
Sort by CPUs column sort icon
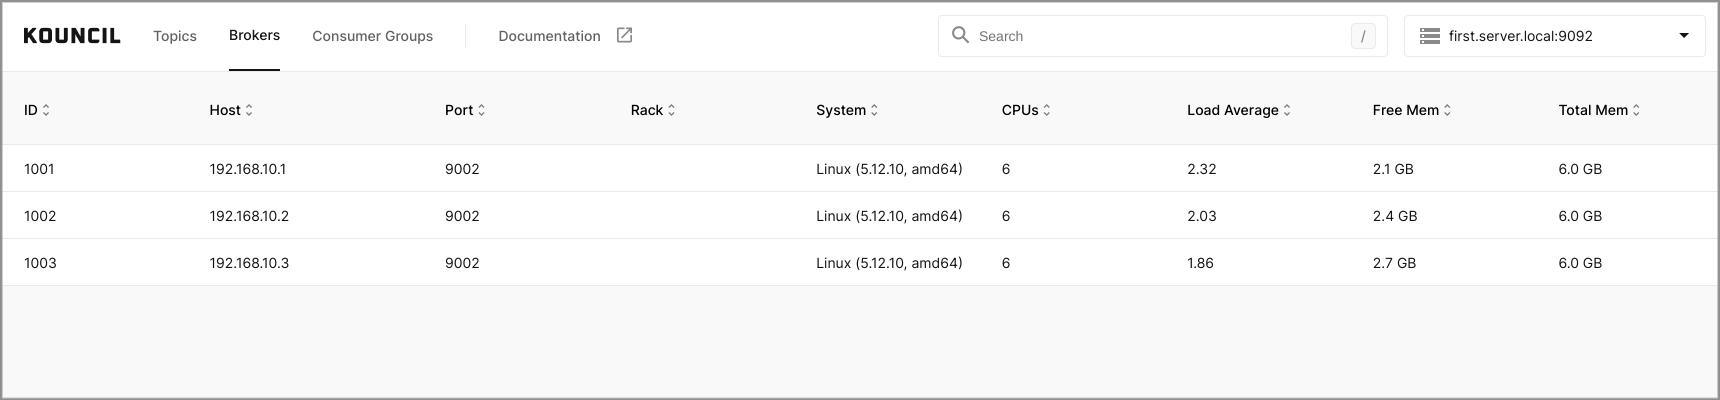pyautogui.click(x=1047, y=110)
